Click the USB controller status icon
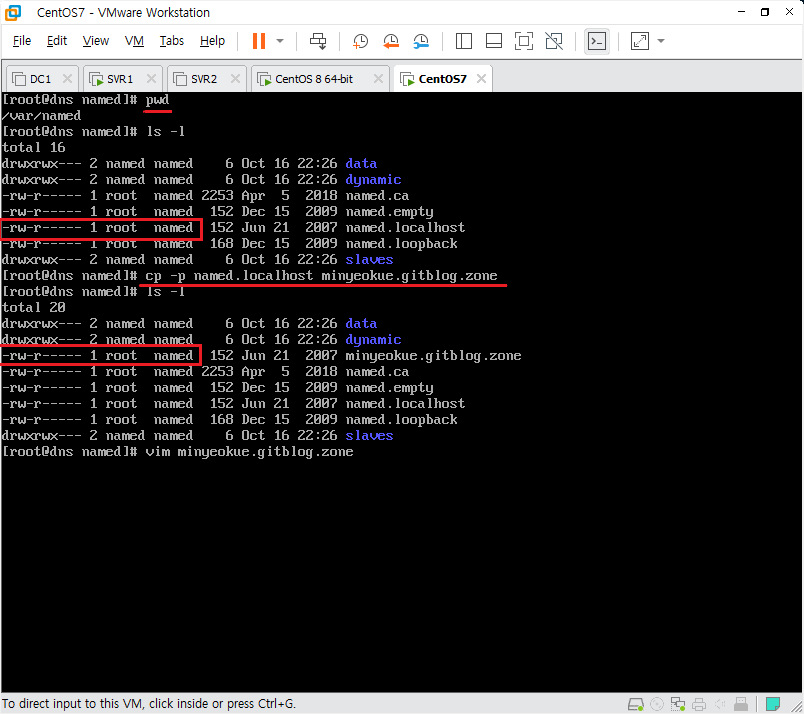804x714 pixels. [741, 704]
